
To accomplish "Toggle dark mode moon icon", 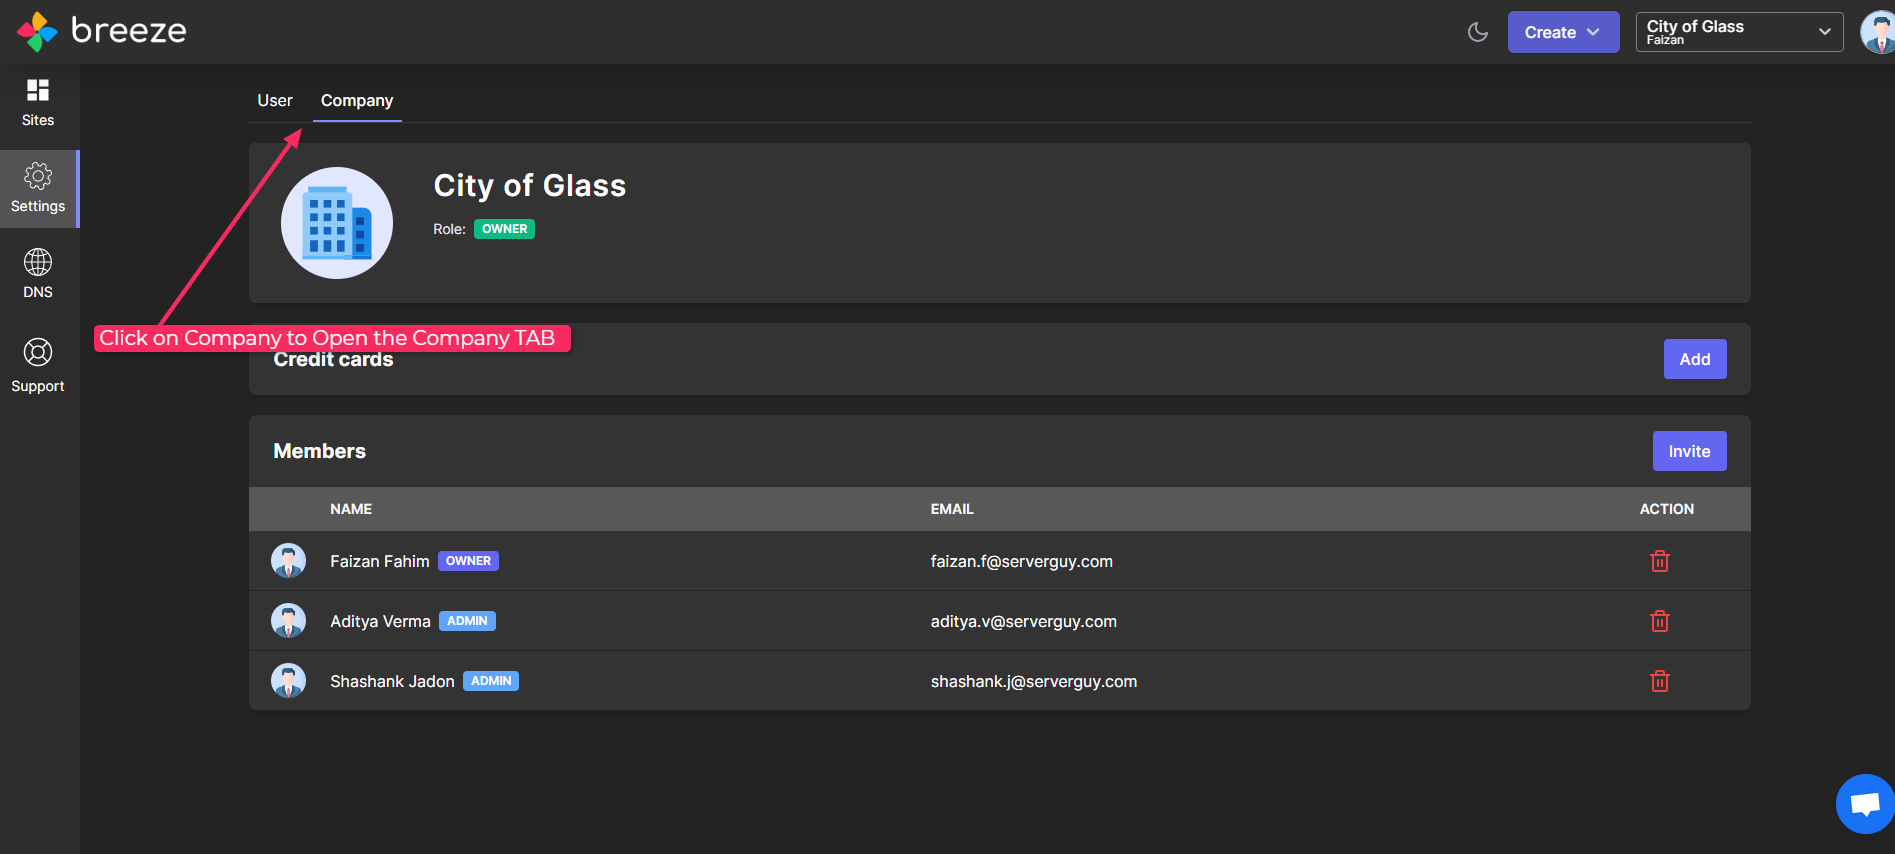I will tap(1478, 32).
